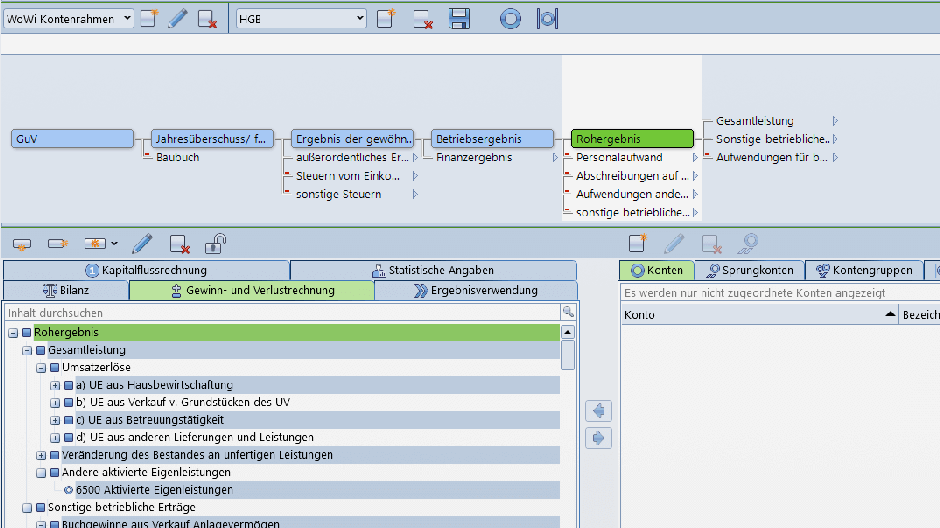Expand c) UE aus Betreuungstätigkeit
Image resolution: width=940 pixels, height=528 pixels.
[x=55, y=421]
